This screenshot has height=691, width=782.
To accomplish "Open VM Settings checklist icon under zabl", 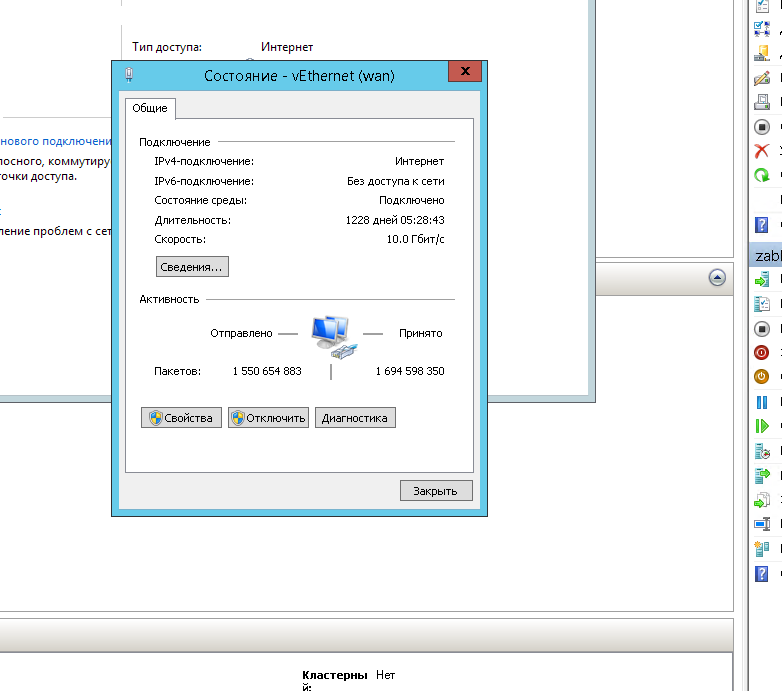I will tap(762, 304).
